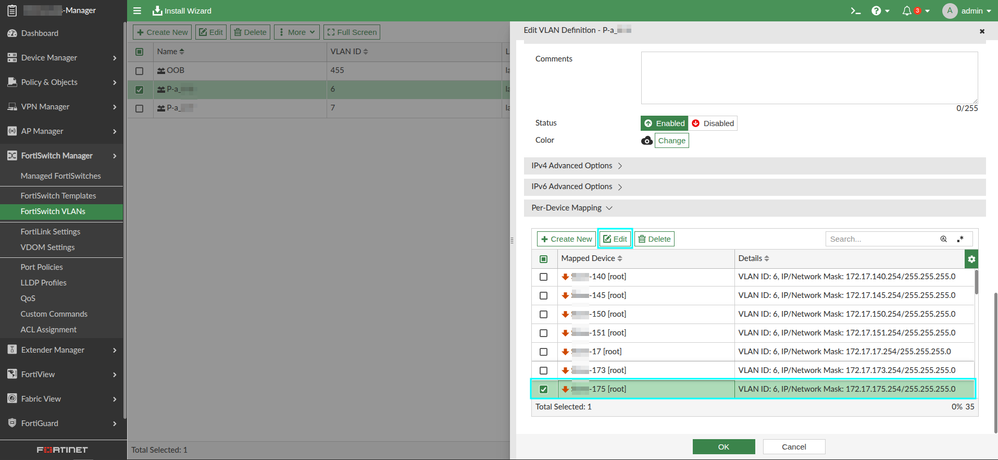Click the AP Manager sidebar icon
The height and width of the screenshot is (460, 998).
tap(11, 131)
